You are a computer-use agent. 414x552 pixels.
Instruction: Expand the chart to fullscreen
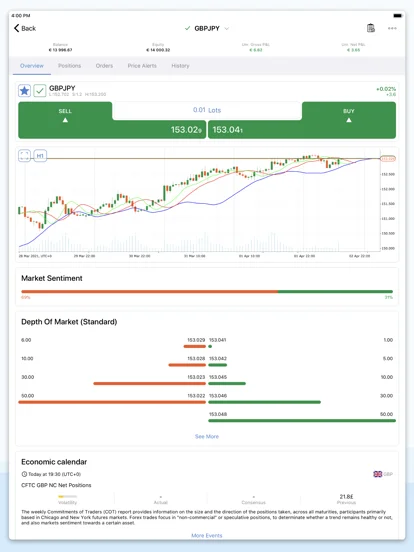click(24, 156)
